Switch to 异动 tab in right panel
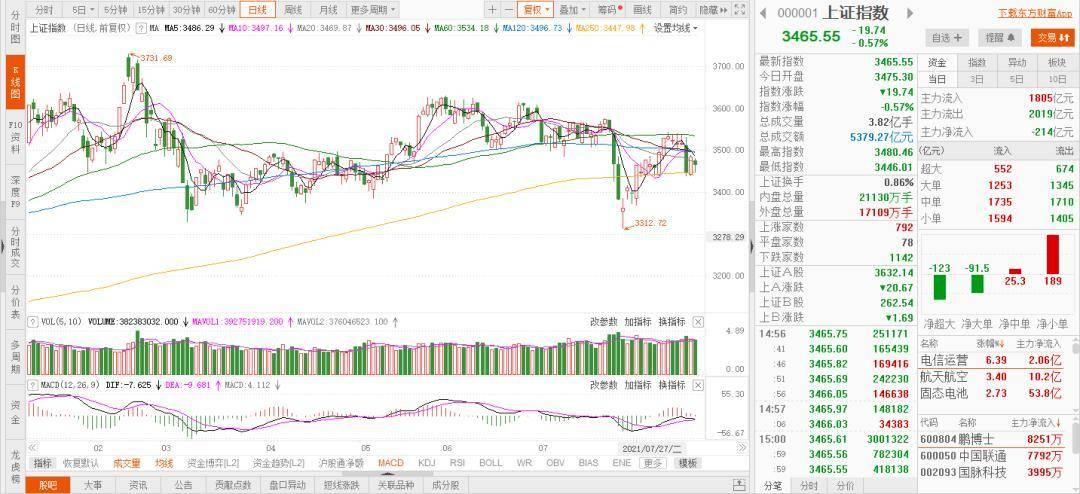This screenshot has width=1080, height=494. pyautogui.click(x=1017, y=62)
